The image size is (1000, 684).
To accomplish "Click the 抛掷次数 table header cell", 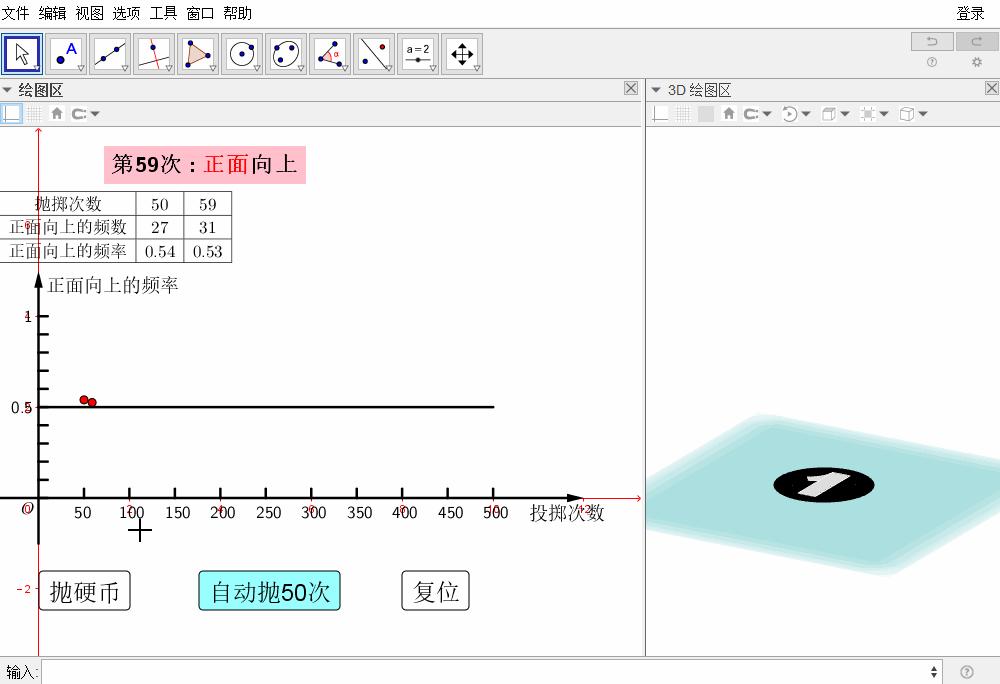I will [x=68, y=204].
